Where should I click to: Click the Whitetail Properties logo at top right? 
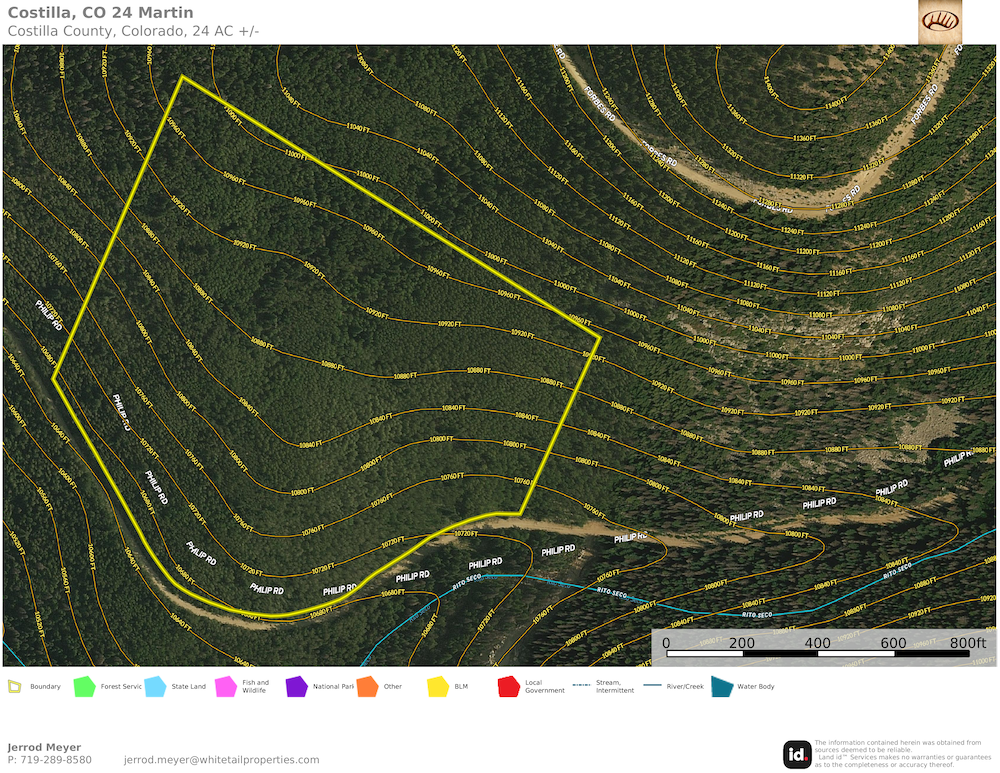click(940, 21)
